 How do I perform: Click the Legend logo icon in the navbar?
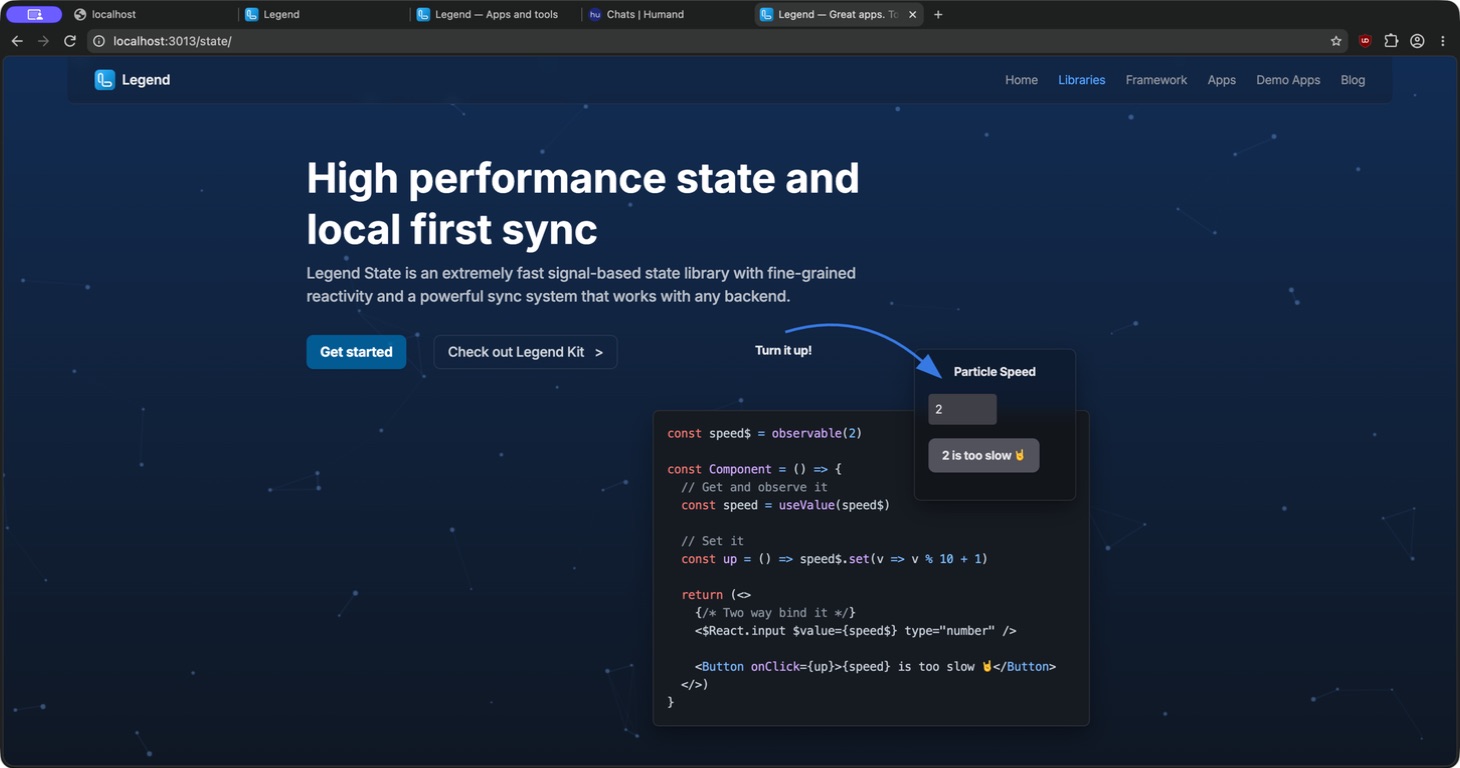point(105,80)
